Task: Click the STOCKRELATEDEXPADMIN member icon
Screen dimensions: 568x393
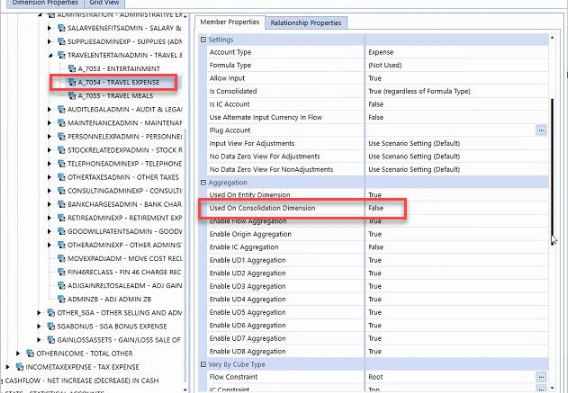Action: click(x=62, y=150)
